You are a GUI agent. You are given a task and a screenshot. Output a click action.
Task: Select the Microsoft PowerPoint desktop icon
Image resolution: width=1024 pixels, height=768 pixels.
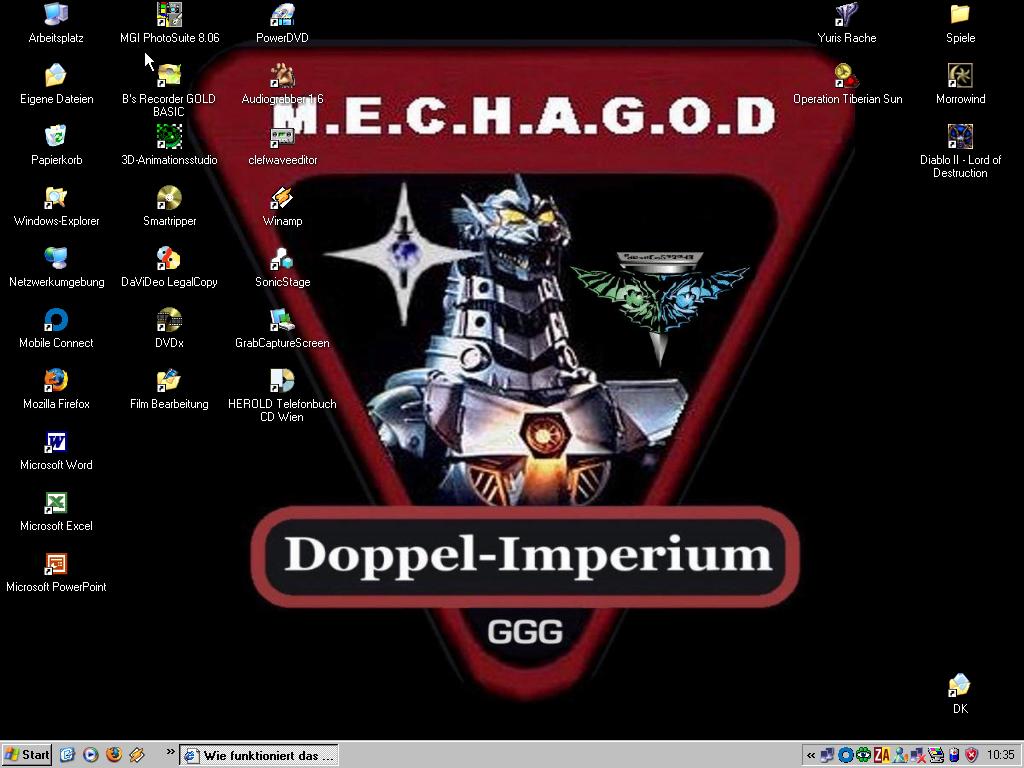pyautogui.click(x=56, y=564)
